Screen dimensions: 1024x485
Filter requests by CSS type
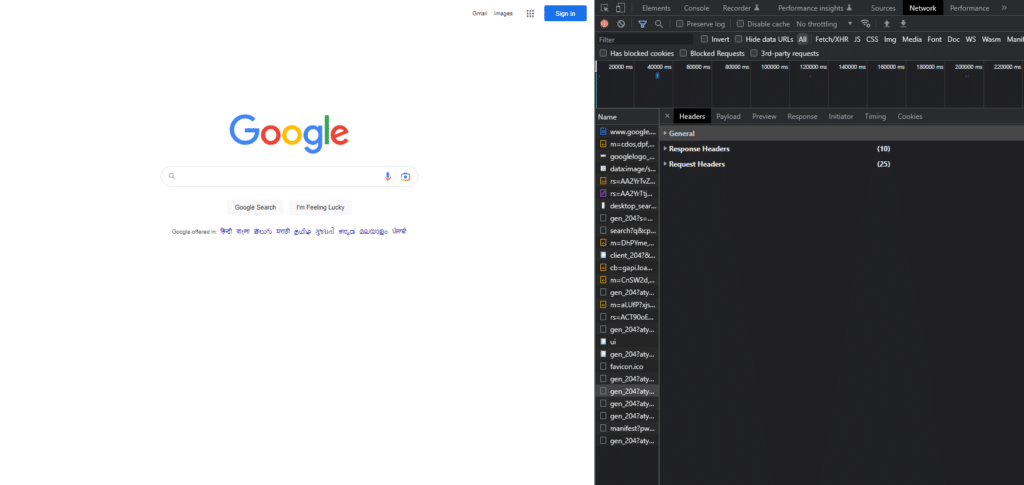point(872,39)
